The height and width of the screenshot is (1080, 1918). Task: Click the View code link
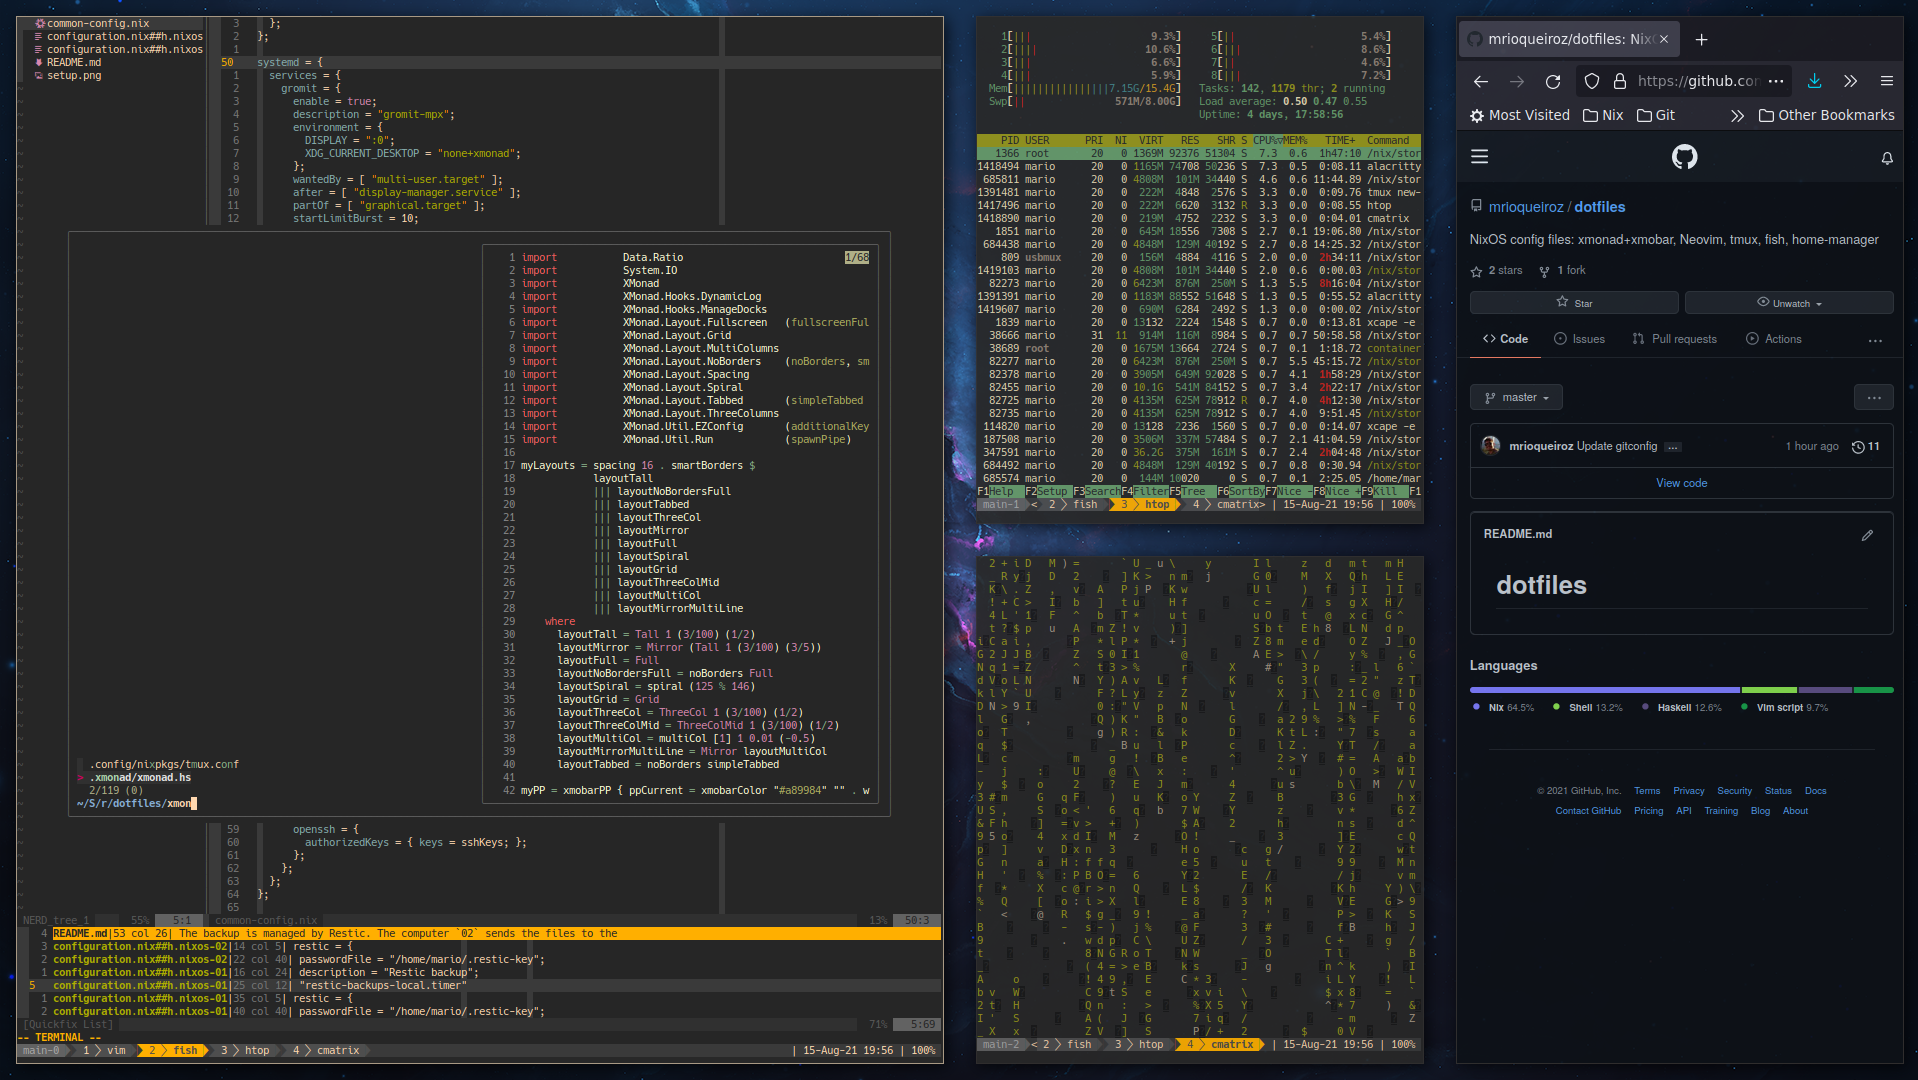tap(1682, 484)
